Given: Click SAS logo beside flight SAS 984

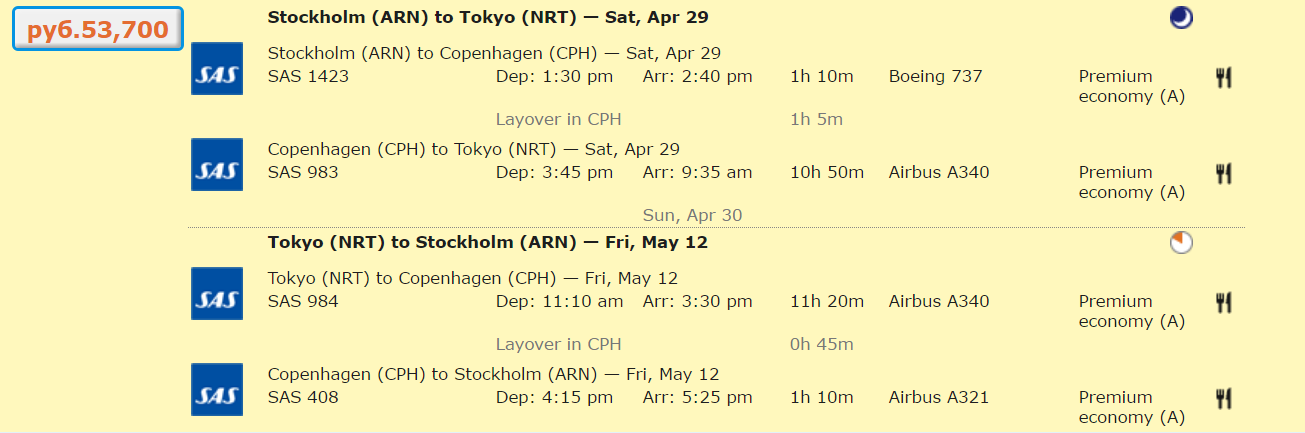Looking at the screenshot, I should coord(217,294).
